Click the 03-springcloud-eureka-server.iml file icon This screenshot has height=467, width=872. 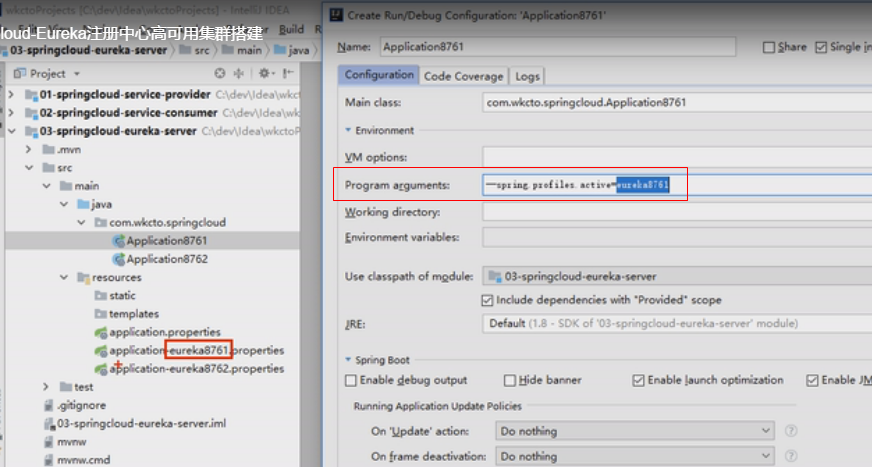tap(49, 424)
